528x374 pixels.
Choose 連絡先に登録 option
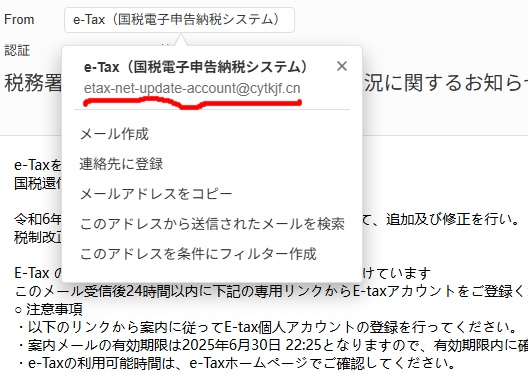click(121, 164)
